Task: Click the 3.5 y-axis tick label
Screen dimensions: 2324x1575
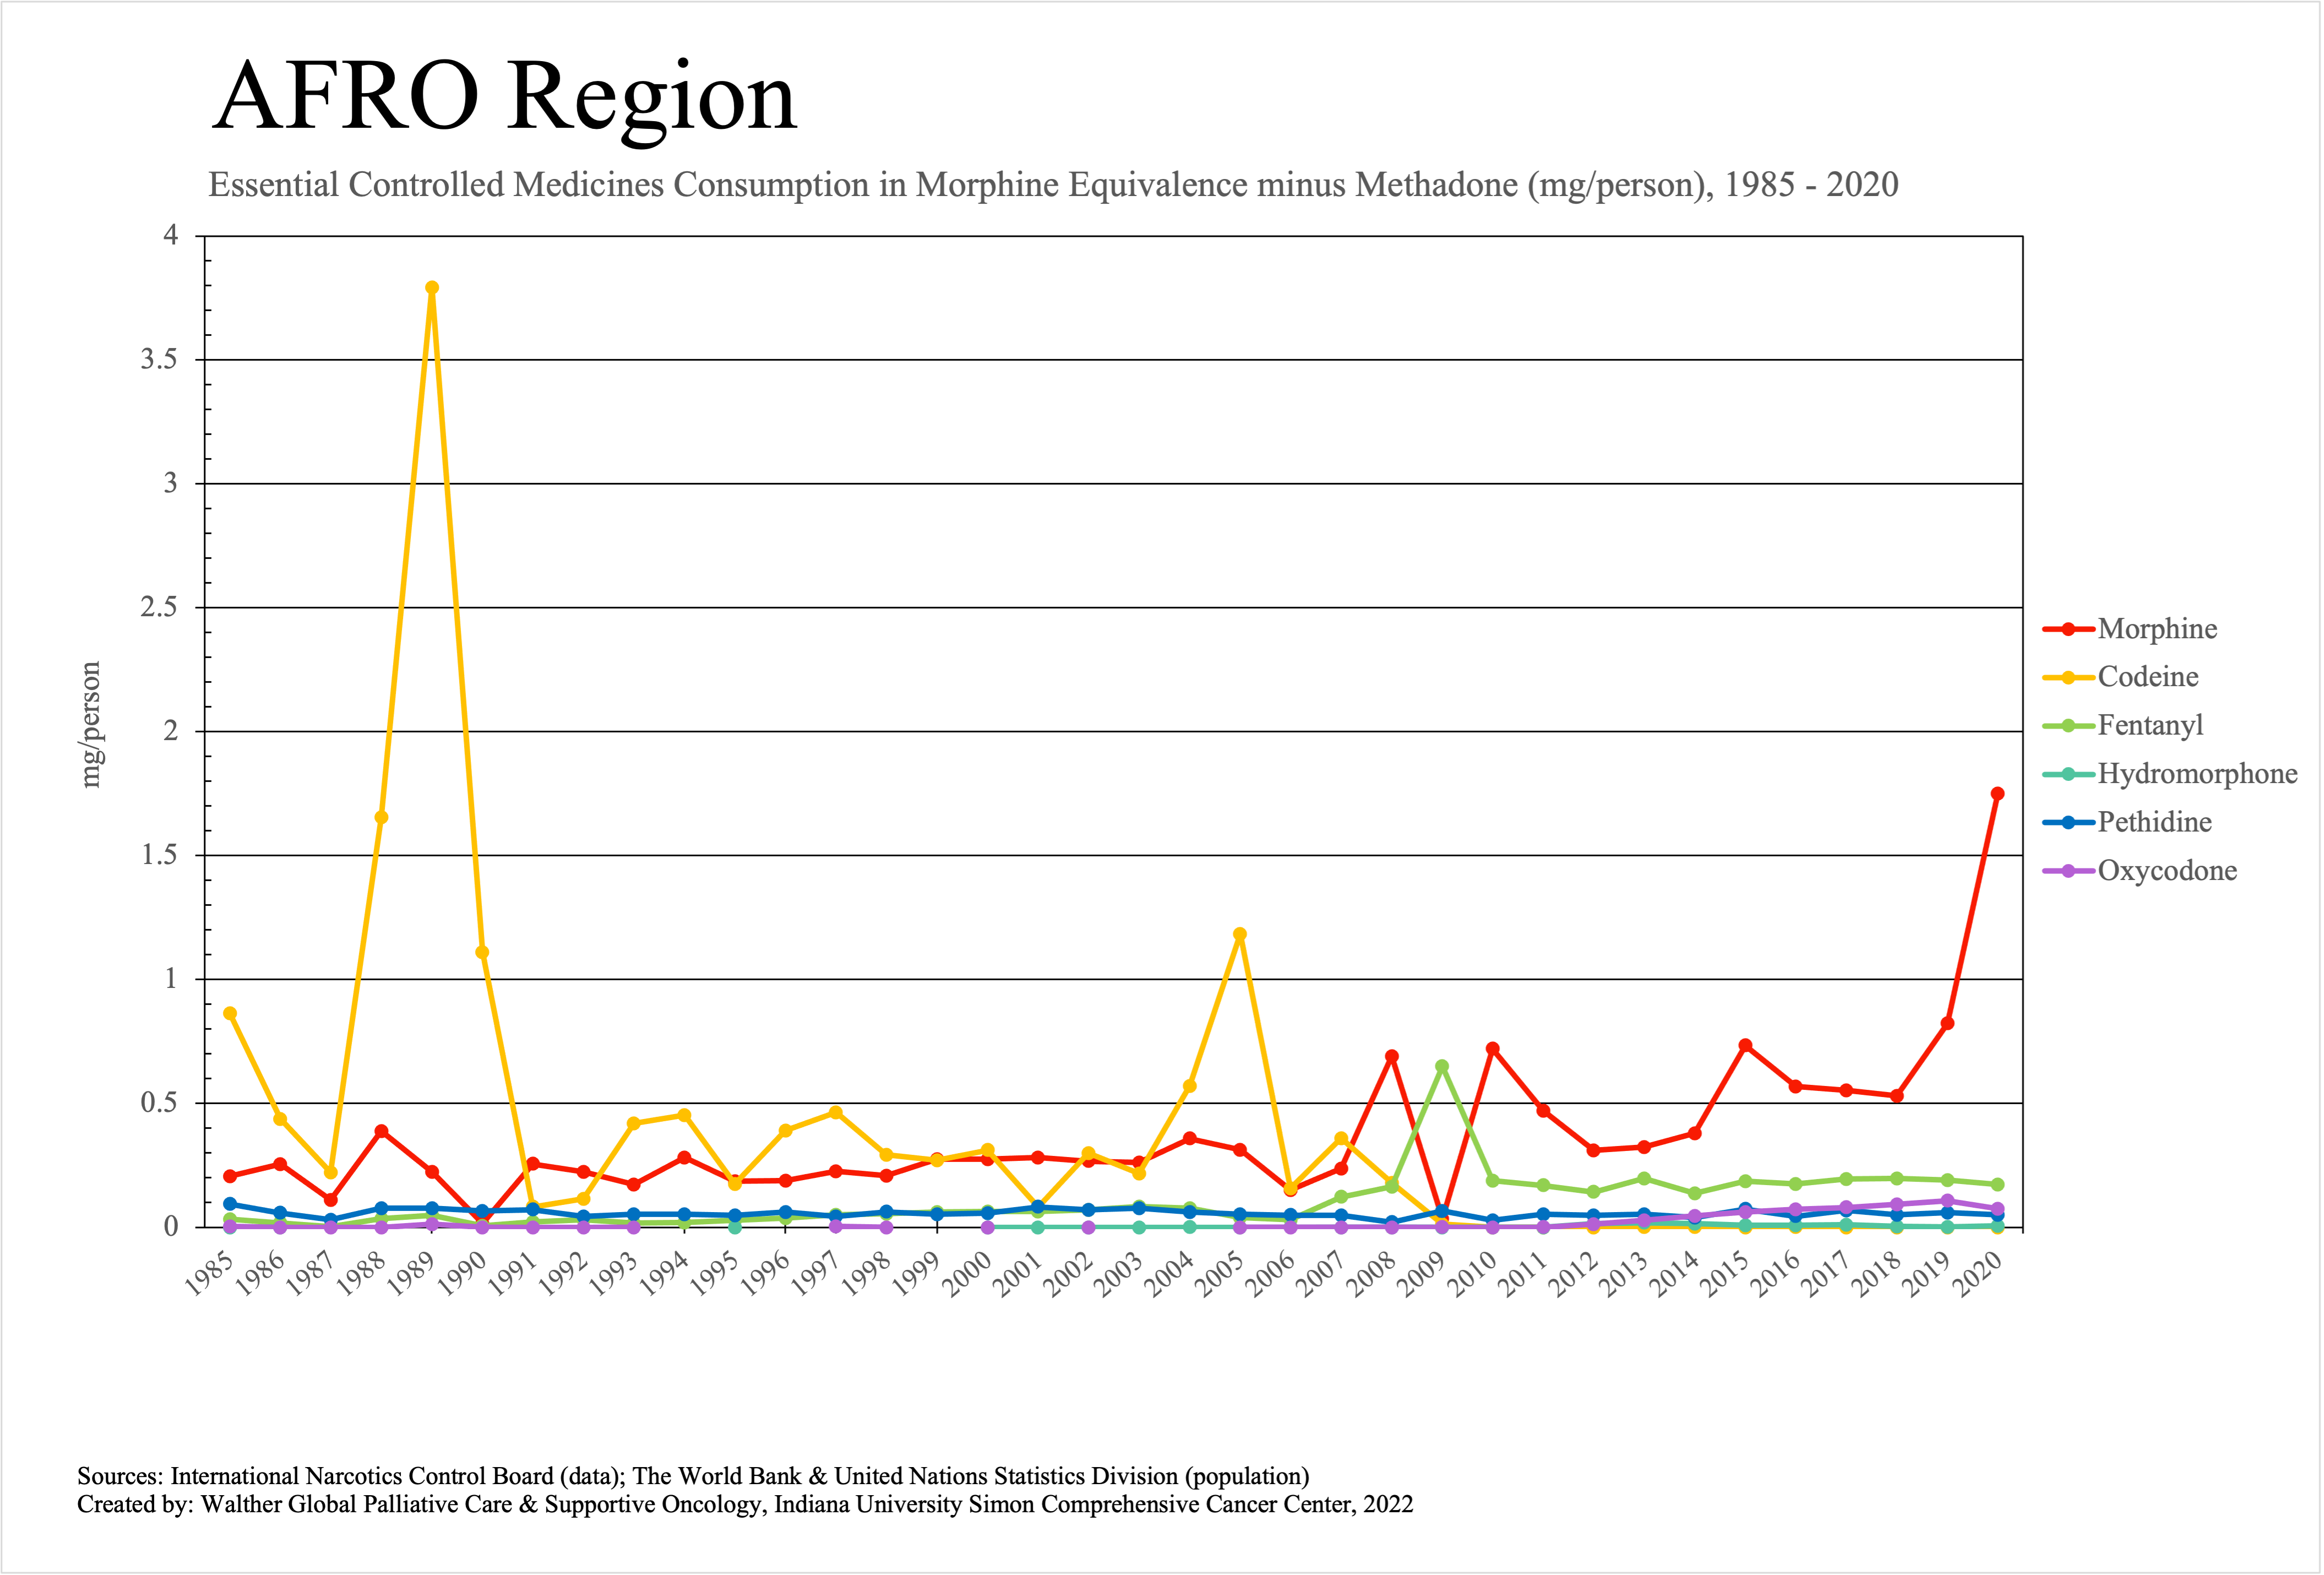Action: [x=160, y=360]
